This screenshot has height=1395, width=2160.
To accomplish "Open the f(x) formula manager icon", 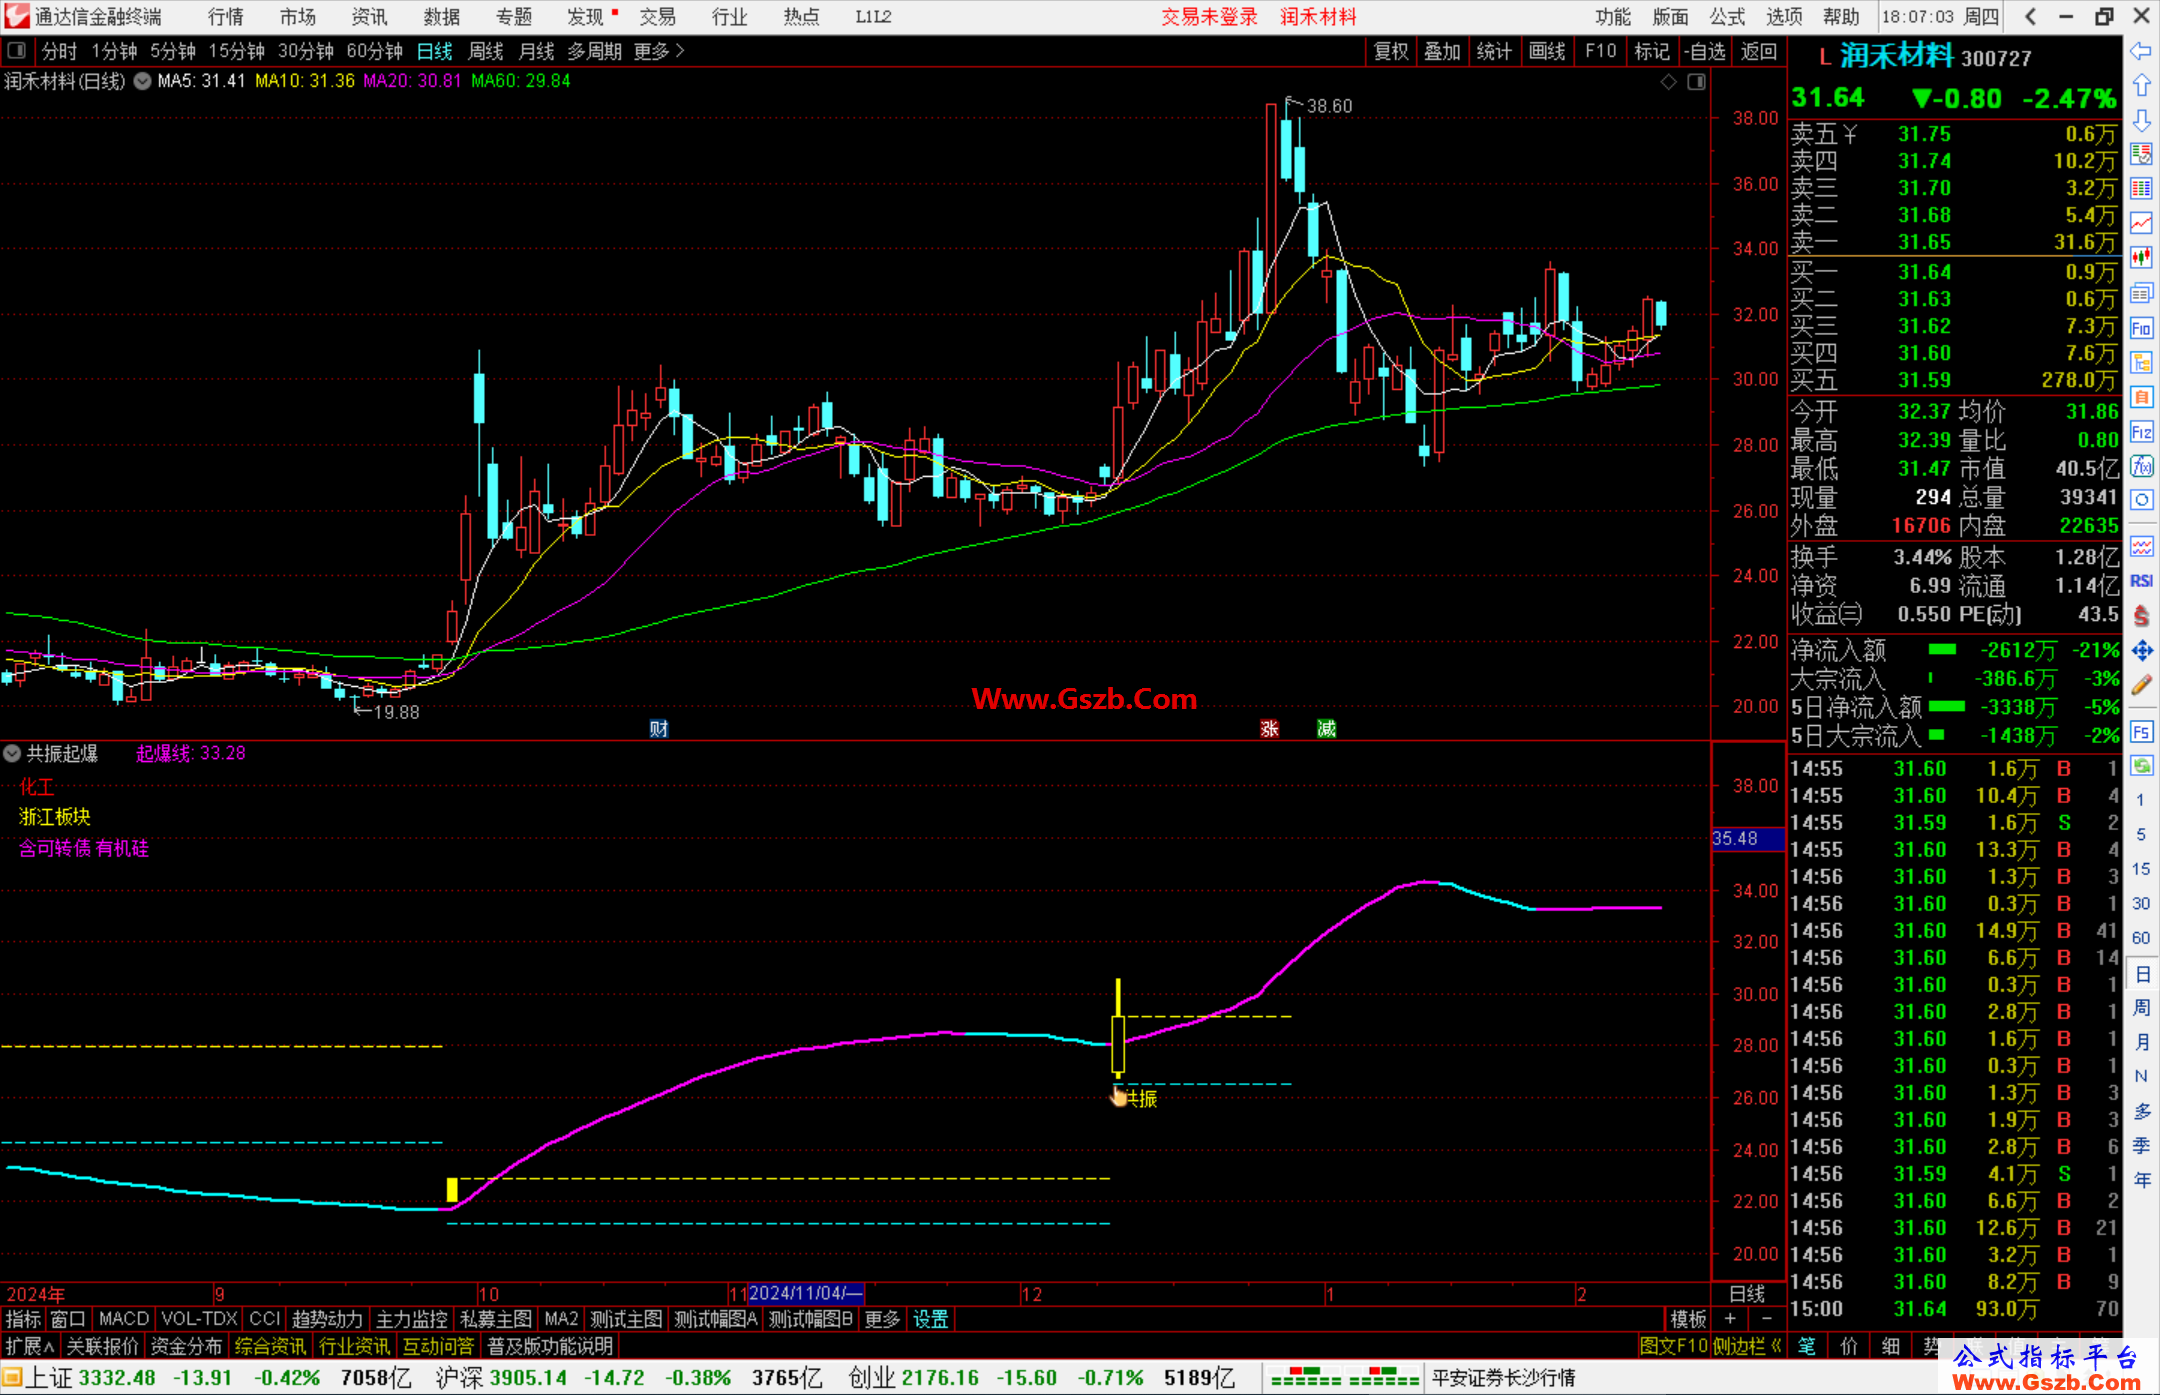I will click(2141, 466).
